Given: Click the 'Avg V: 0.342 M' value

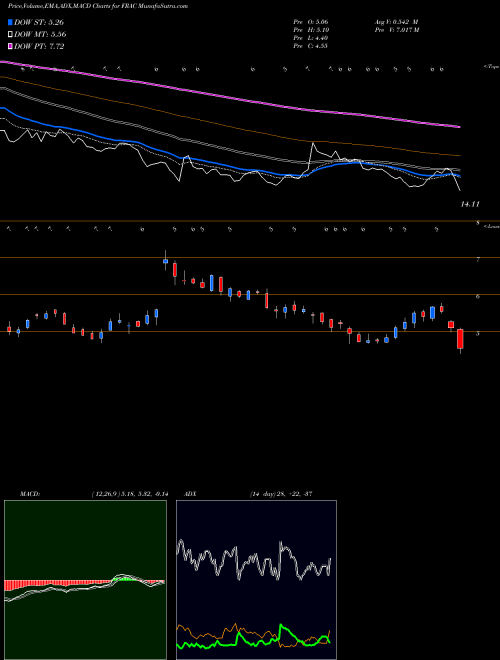Looking at the screenshot, I should [396, 22].
